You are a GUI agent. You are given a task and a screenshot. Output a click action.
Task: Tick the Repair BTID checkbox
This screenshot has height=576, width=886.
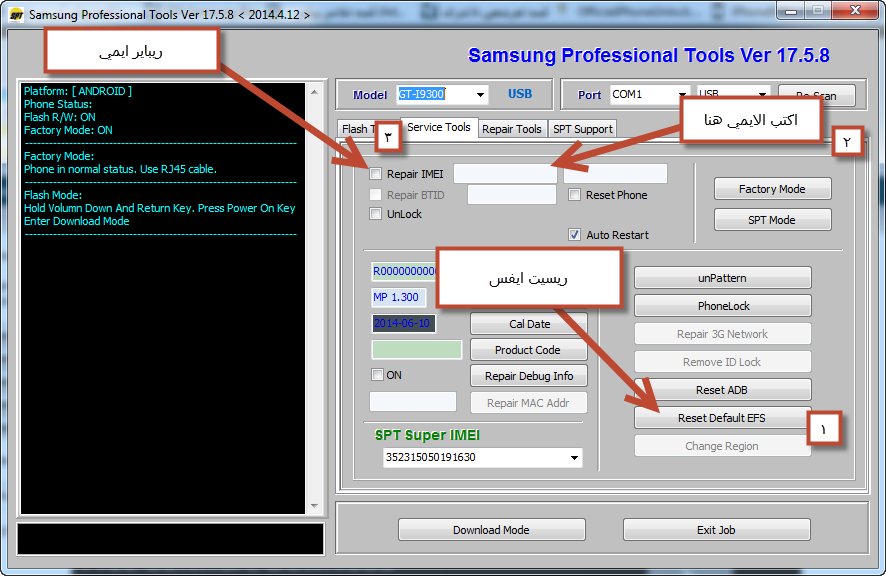tap(375, 194)
